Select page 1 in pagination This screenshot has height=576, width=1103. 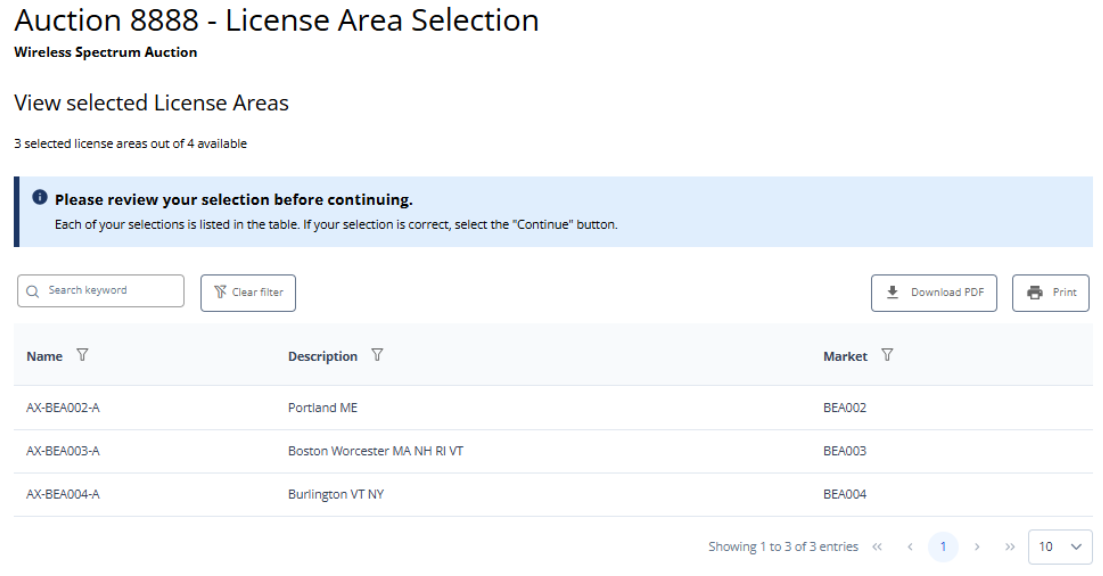[943, 547]
